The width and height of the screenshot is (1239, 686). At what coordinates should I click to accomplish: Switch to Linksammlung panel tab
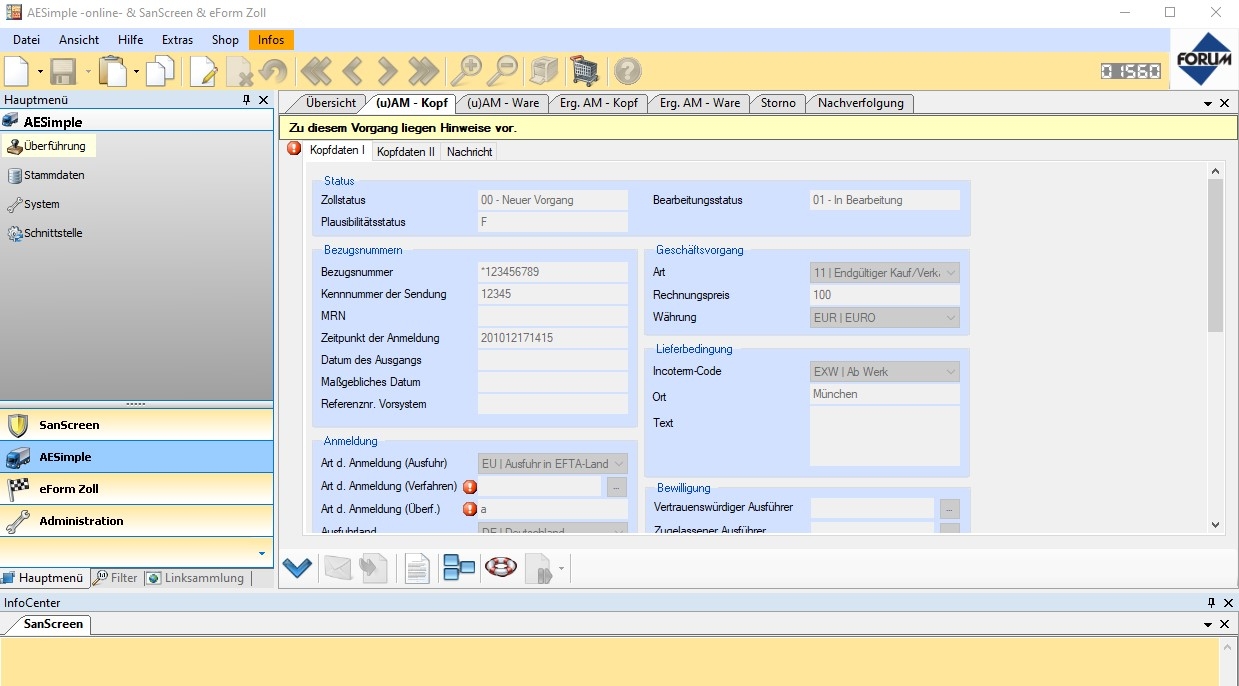click(196, 578)
